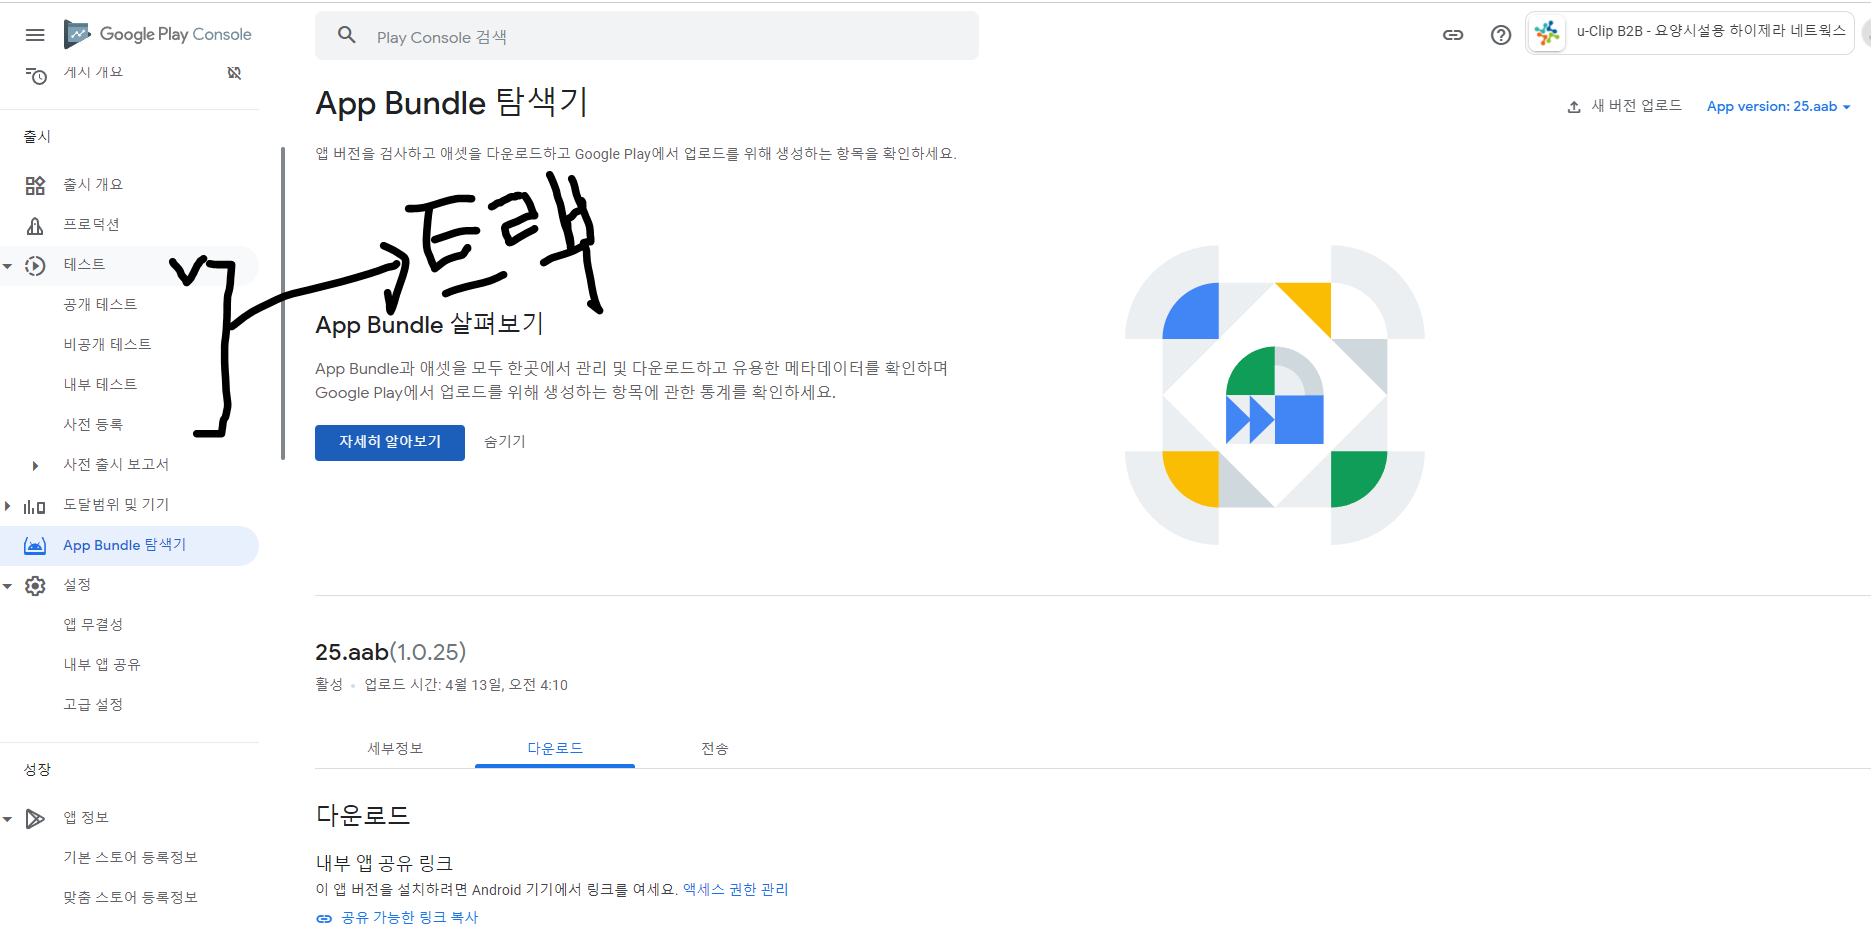1871x927 pixels.
Task: Click the '내부 앱 공유 링크' heading
Action: 385,863
